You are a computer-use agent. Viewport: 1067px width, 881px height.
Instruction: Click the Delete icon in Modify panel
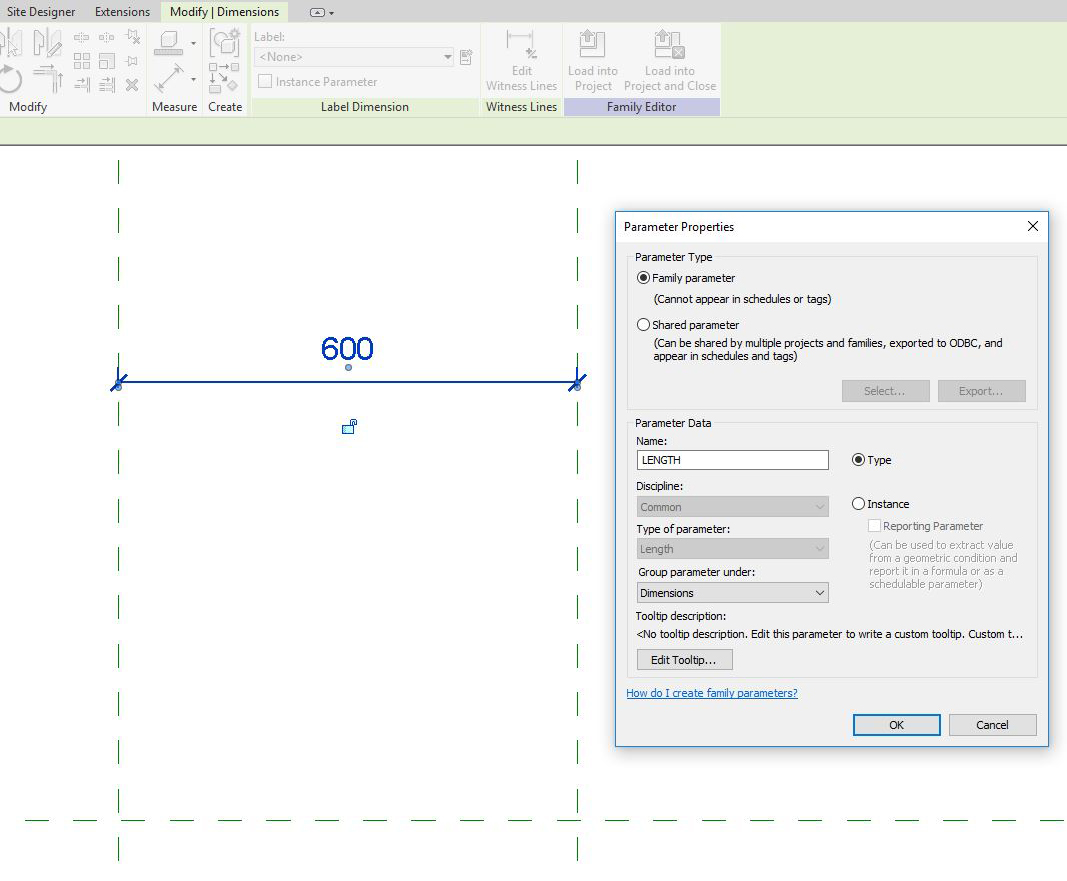click(132, 84)
